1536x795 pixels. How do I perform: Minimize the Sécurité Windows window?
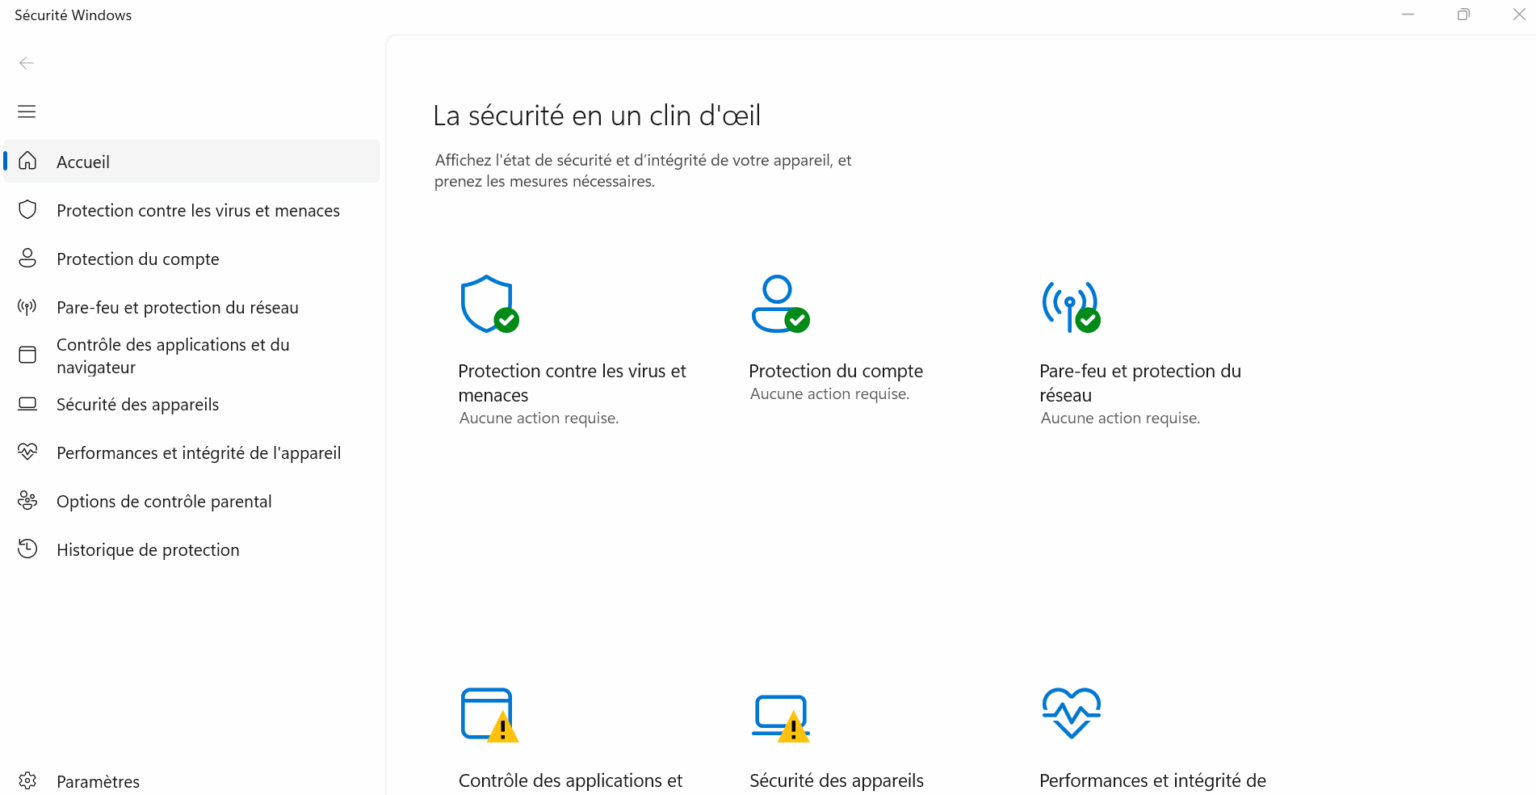coord(1408,15)
